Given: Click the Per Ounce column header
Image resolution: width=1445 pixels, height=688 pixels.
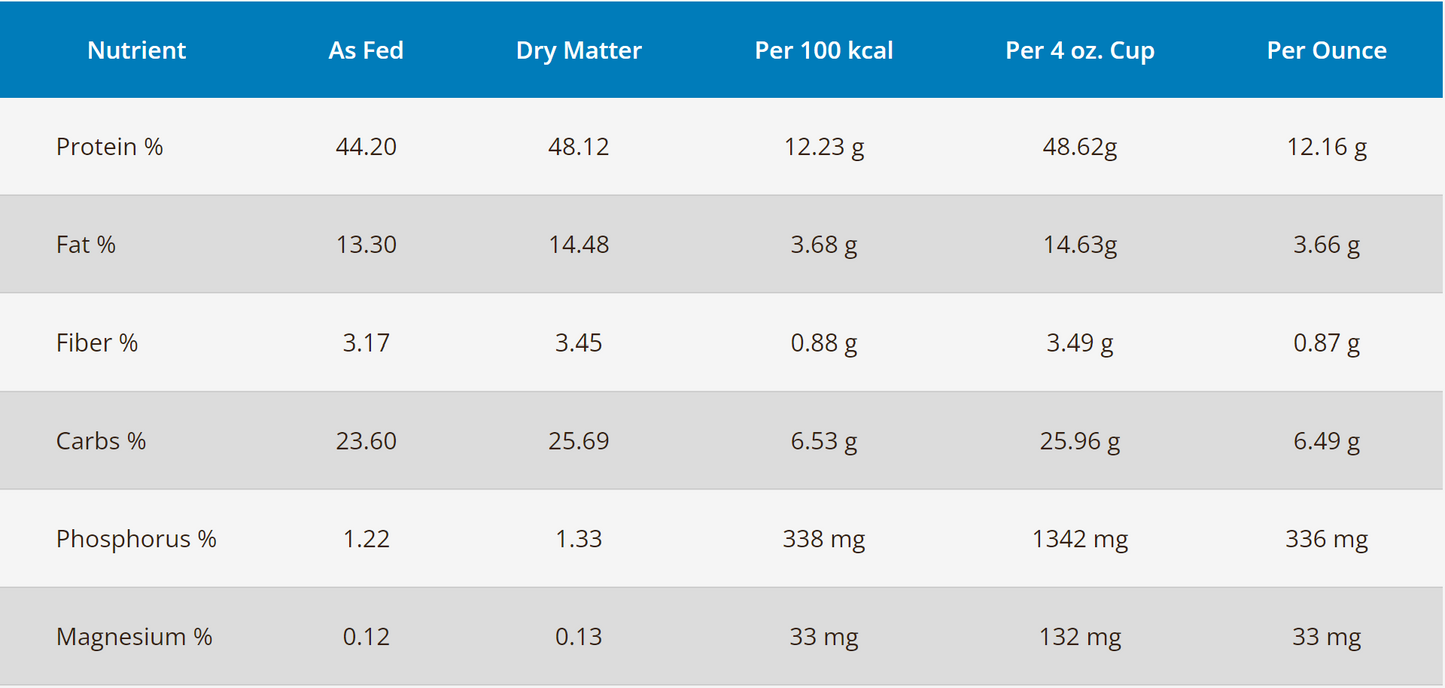Looking at the screenshot, I should (1326, 50).
